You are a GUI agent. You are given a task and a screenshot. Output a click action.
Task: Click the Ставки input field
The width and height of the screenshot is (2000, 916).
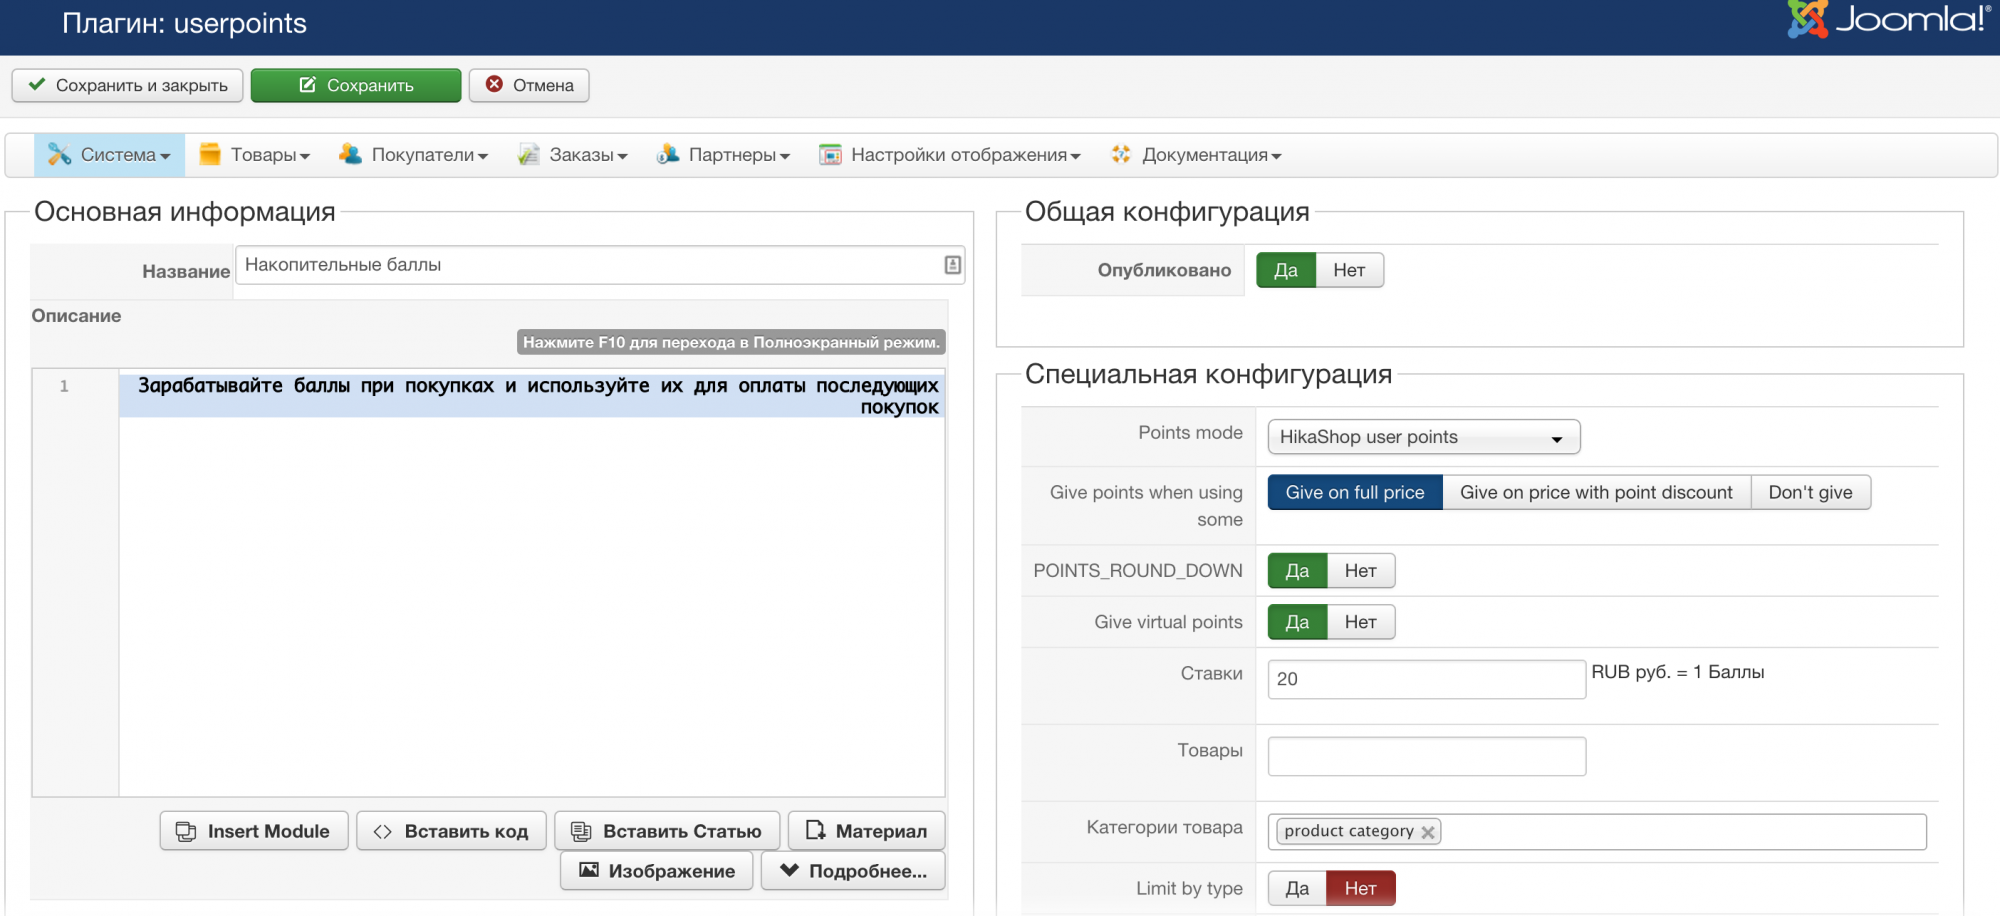pyautogui.click(x=1427, y=679)
